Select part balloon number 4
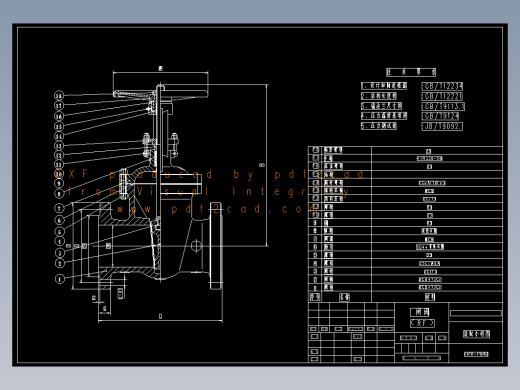The width and height of the screenshot is (520, 390). pos(59,241)
